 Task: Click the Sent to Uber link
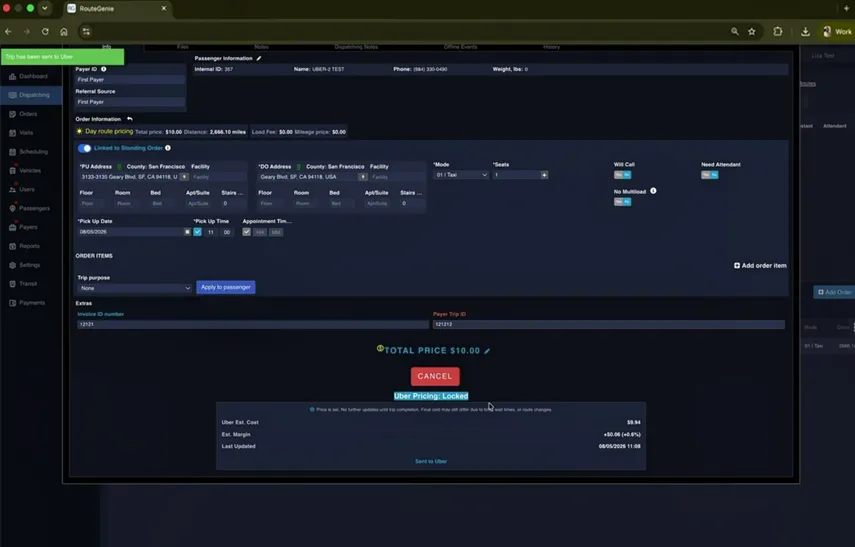pos(431,461)
